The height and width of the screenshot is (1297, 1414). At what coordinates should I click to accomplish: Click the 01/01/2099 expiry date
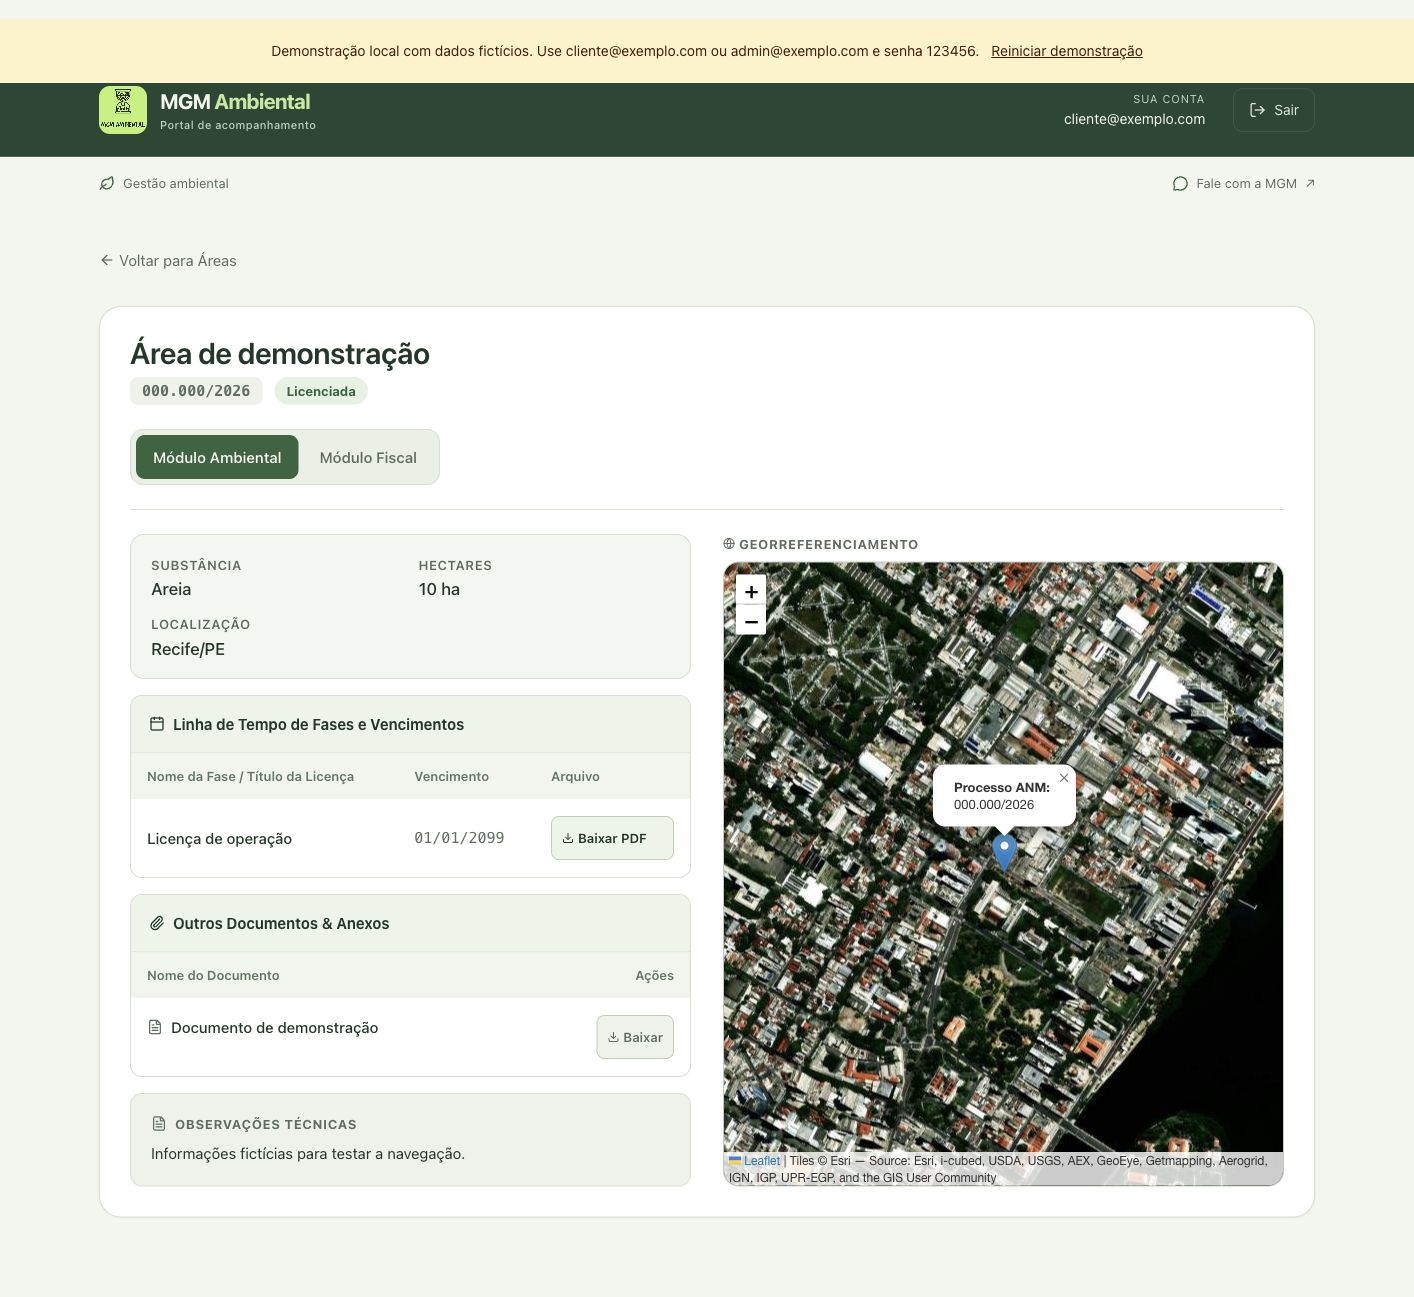coord(459,838)
